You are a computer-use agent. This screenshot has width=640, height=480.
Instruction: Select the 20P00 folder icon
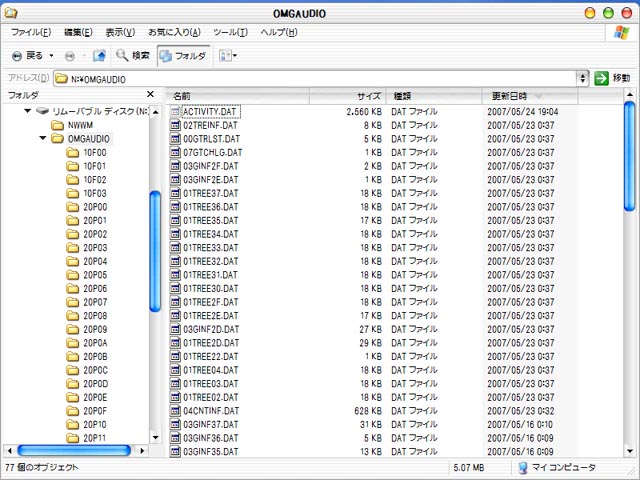point(72,207)
